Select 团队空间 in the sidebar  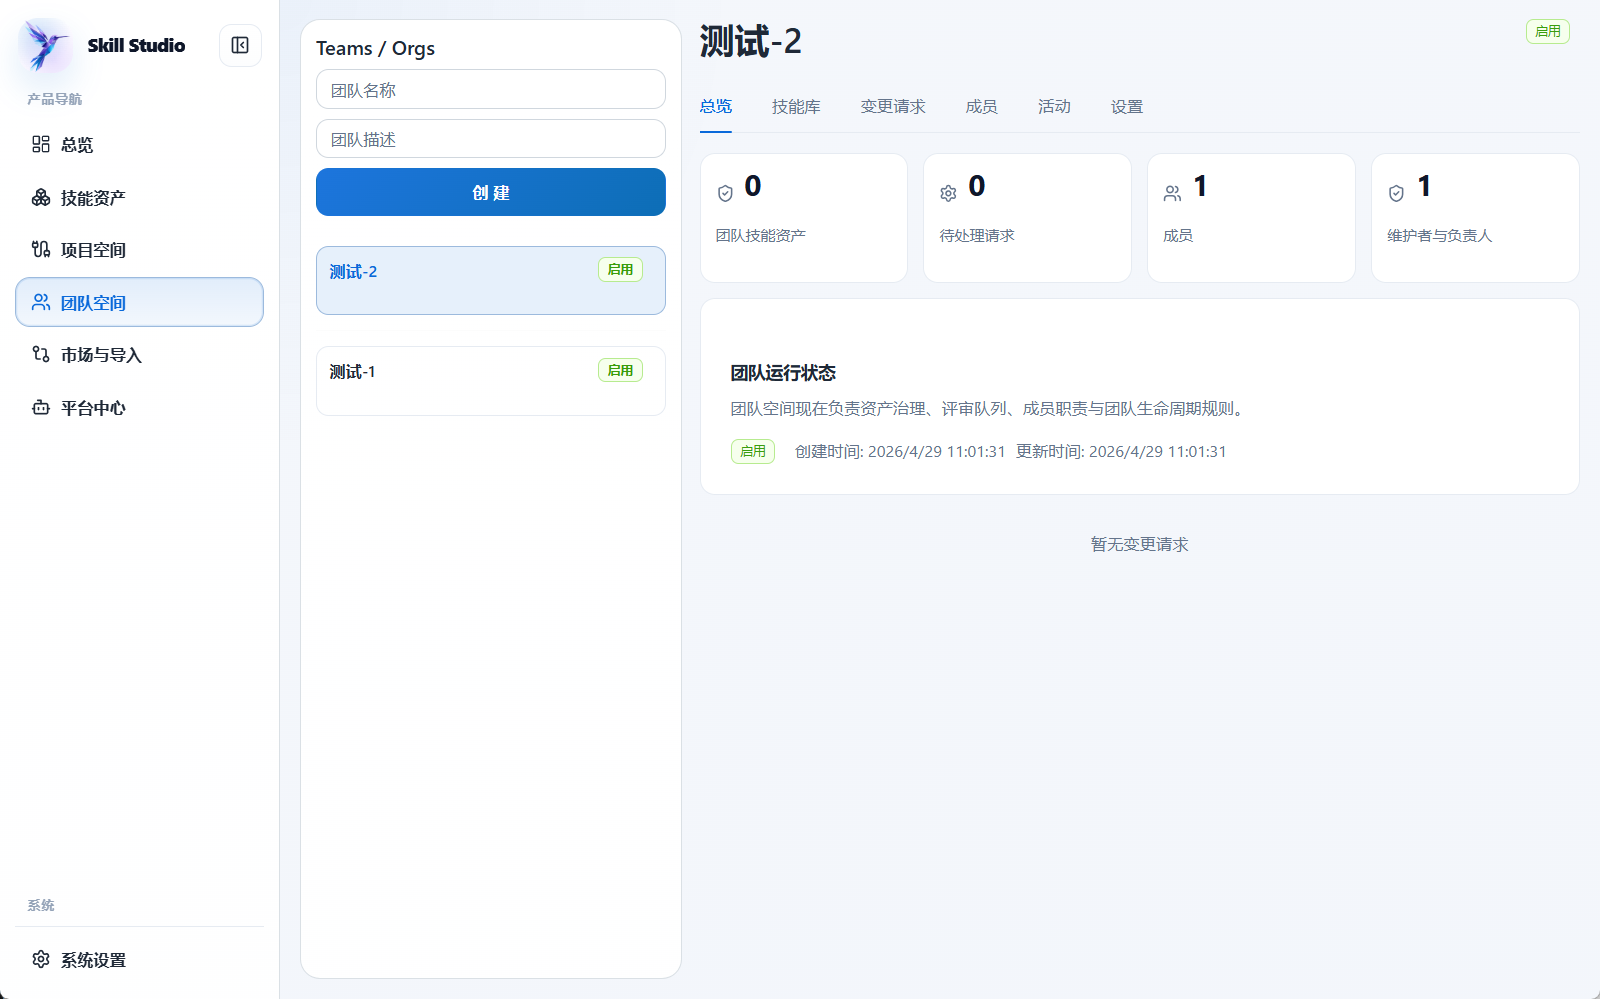139,302
